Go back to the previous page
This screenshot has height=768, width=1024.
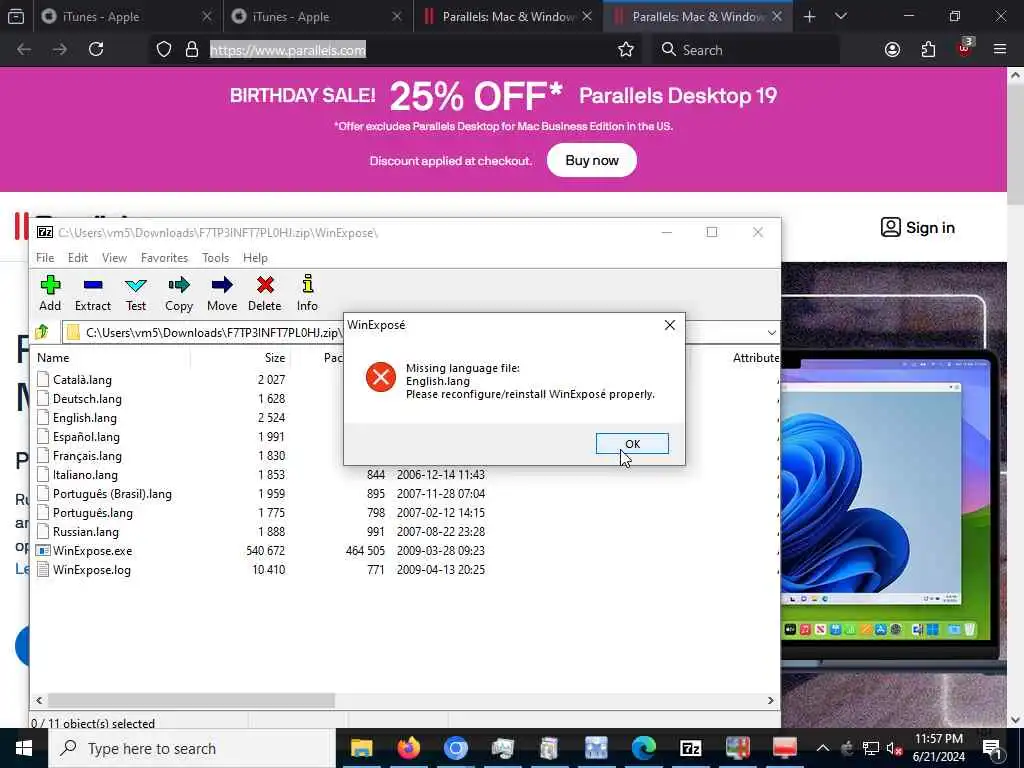click(24, 49)
